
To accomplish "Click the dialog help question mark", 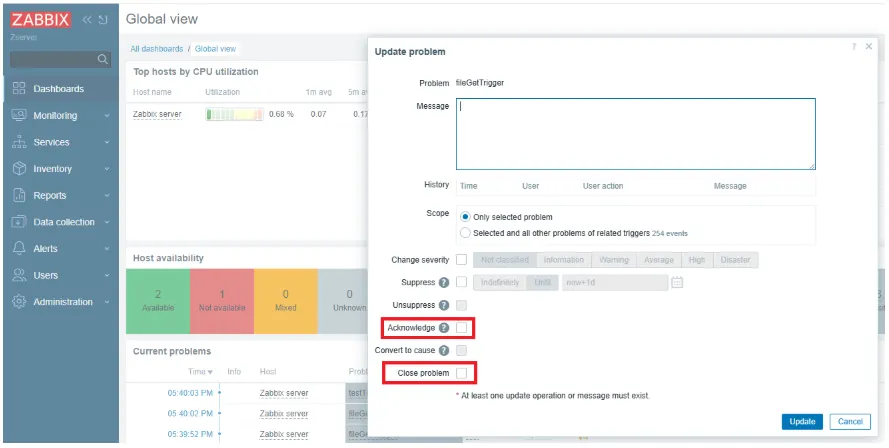I will (x=854, y=47).
